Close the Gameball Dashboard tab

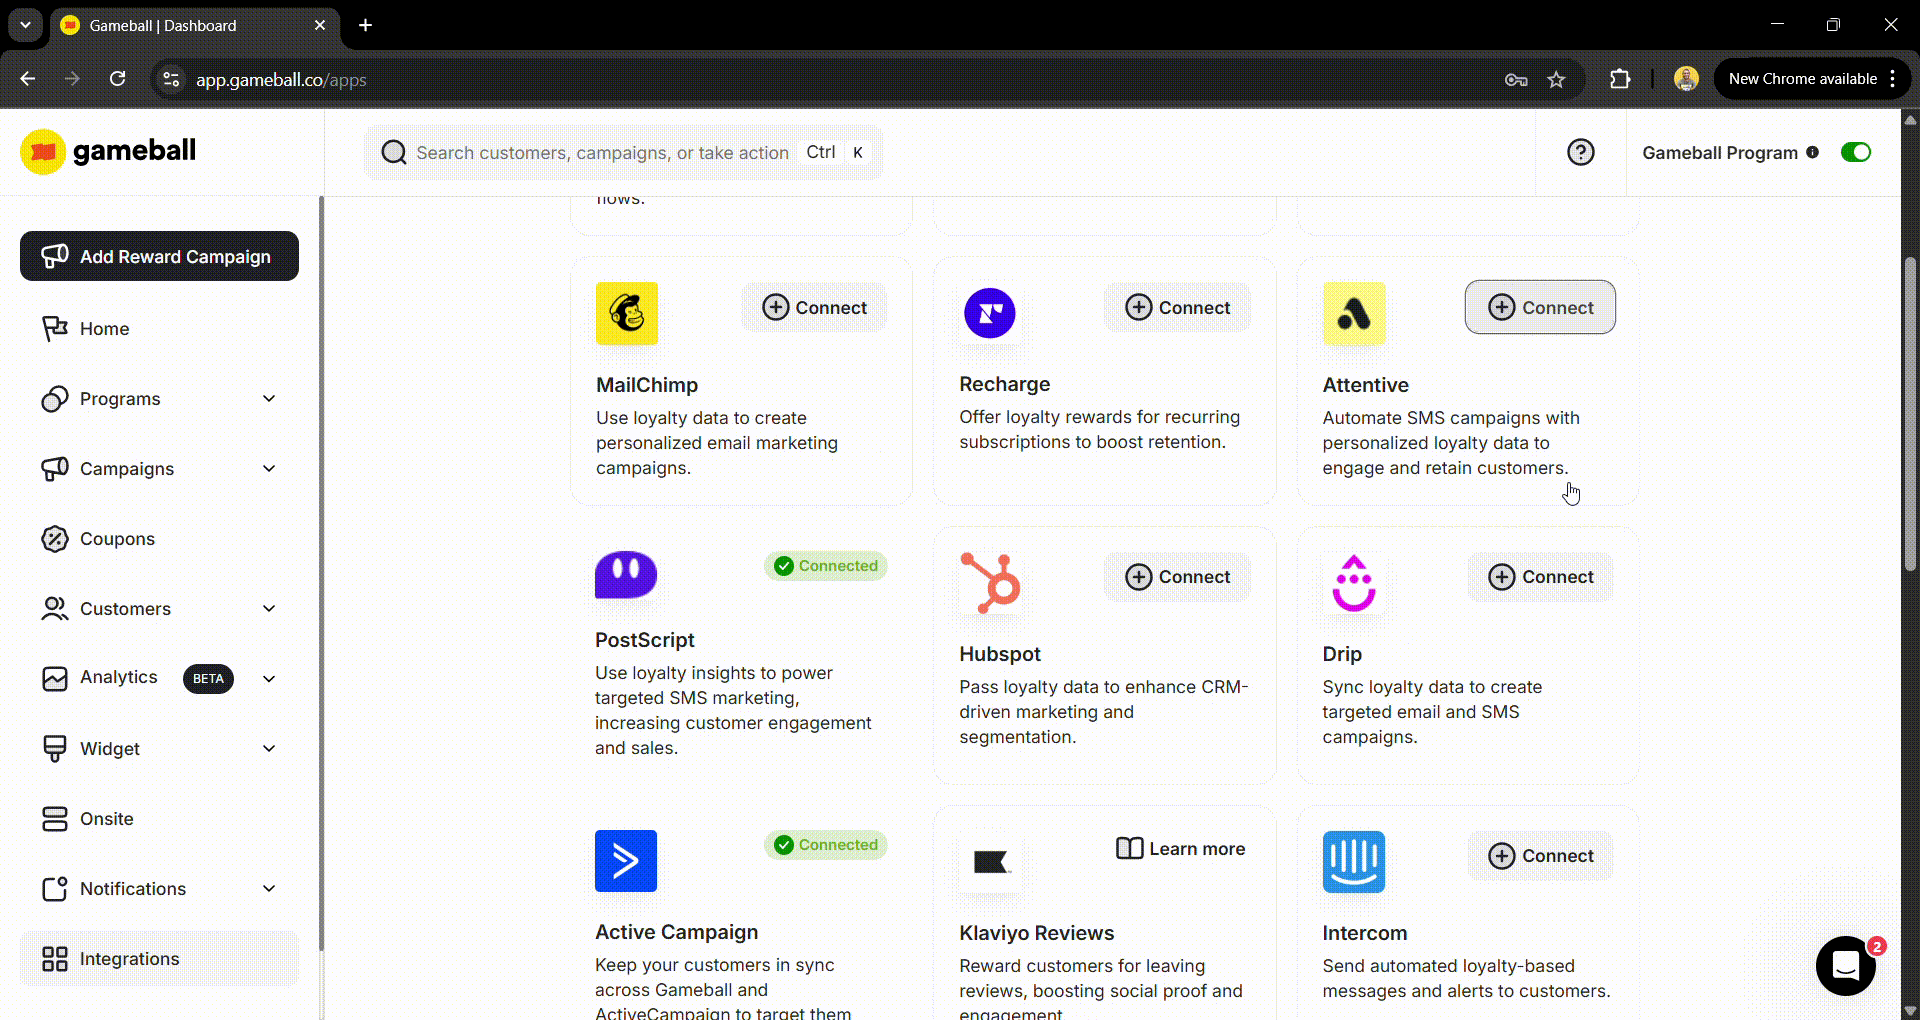coord(320,25)
